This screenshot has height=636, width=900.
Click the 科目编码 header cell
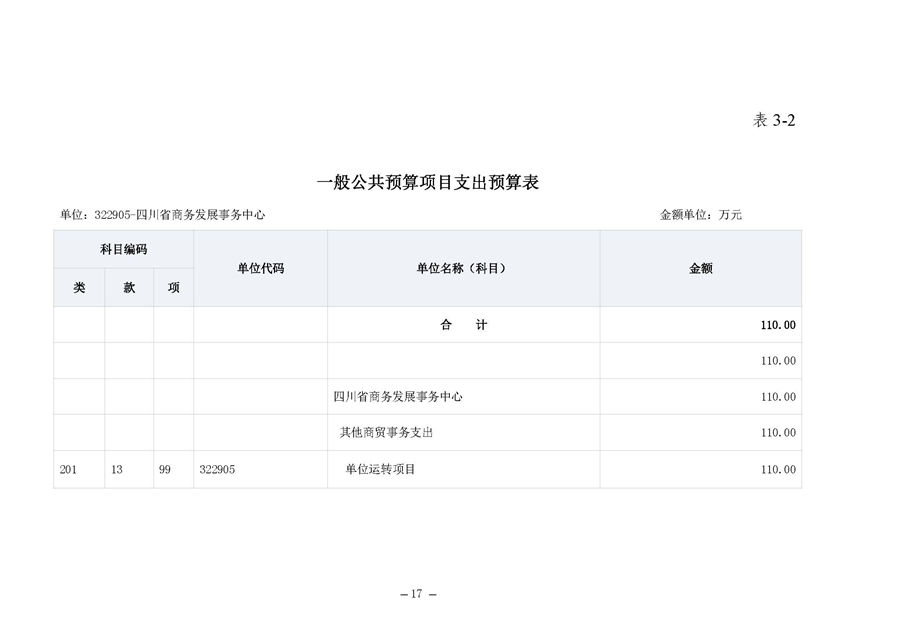(x=124, y=250)
